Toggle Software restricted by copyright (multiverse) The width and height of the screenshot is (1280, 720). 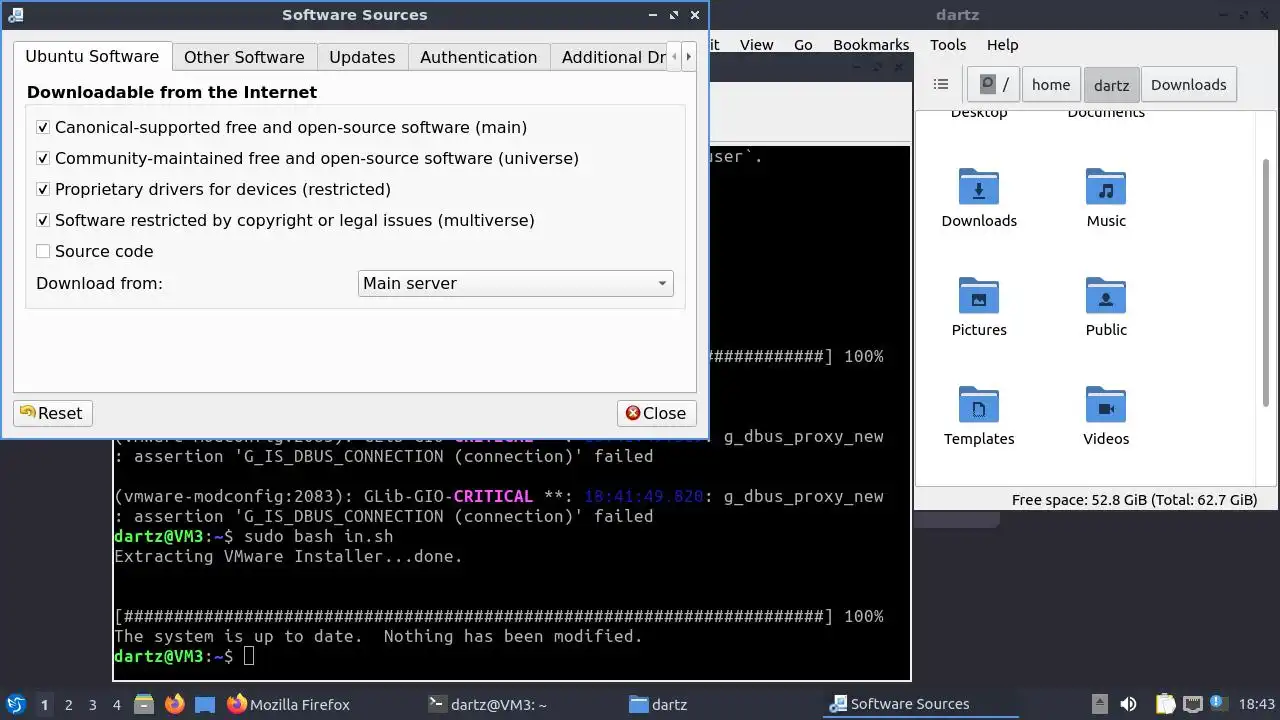point(43,220)
